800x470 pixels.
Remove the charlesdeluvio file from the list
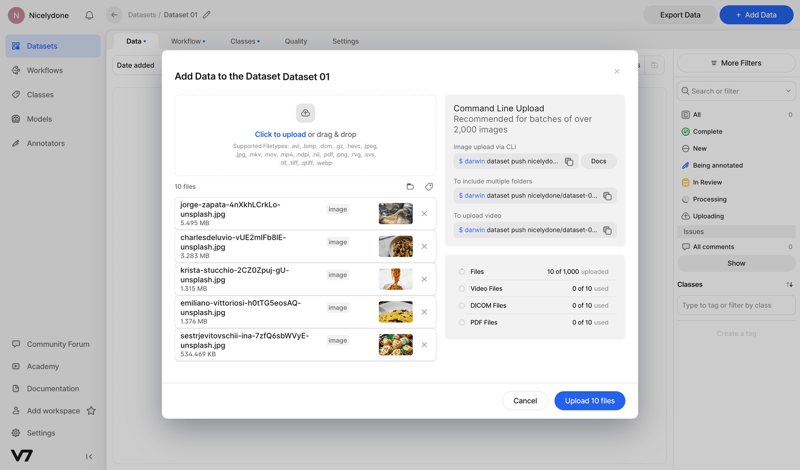pyautogui.click(x=424, y=246)
